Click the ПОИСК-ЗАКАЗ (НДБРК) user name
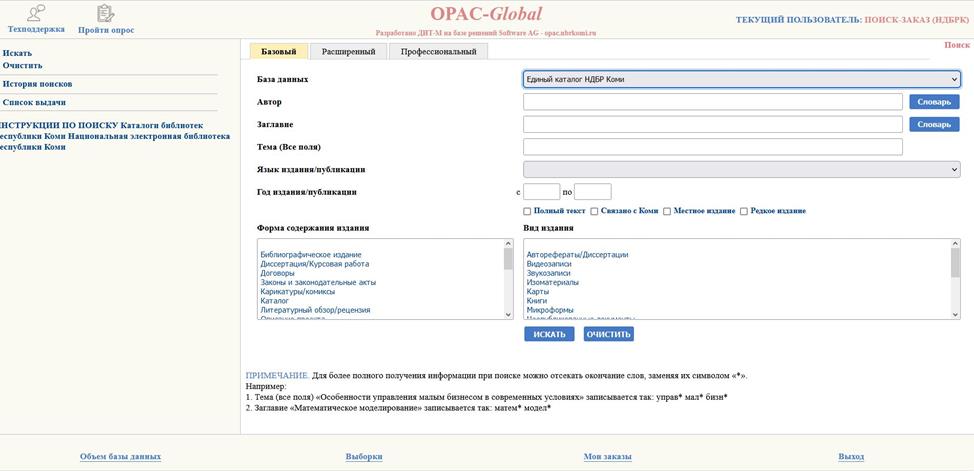 click(x=916, y=20)
